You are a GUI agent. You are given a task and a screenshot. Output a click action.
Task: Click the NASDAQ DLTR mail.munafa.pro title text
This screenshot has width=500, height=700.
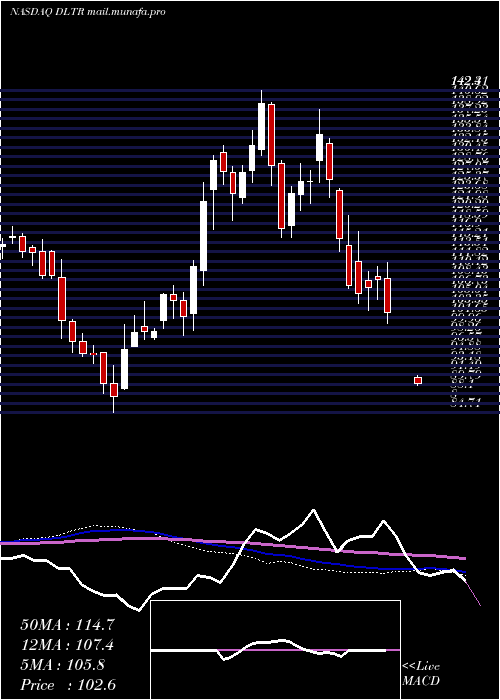(x=88, y=12)
